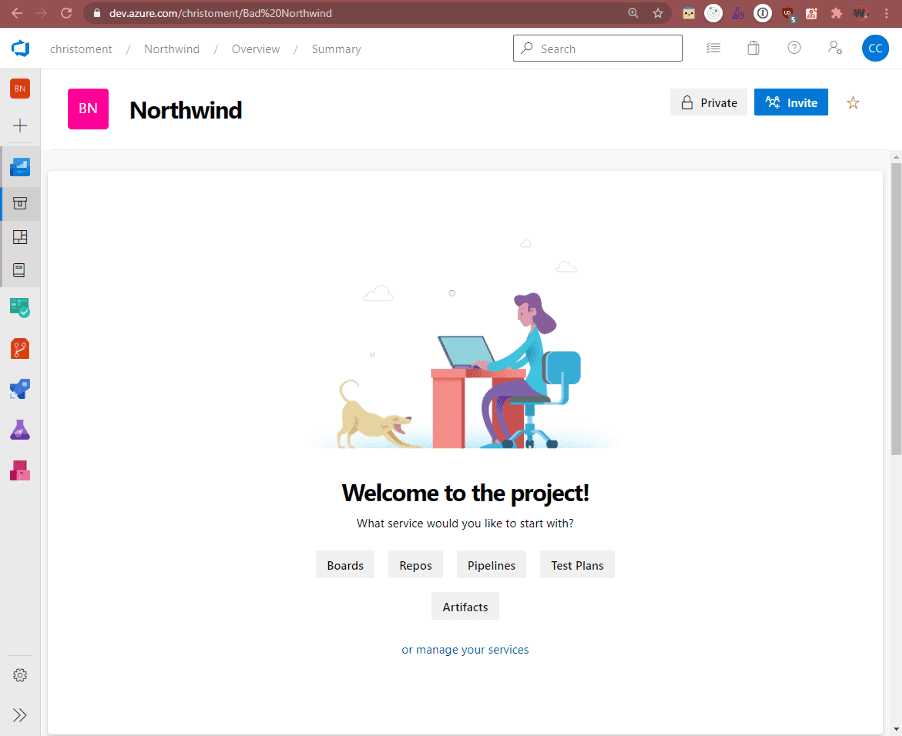
Task: Expand the sidebar with the double chevron
Action: [x=20, y=715]
